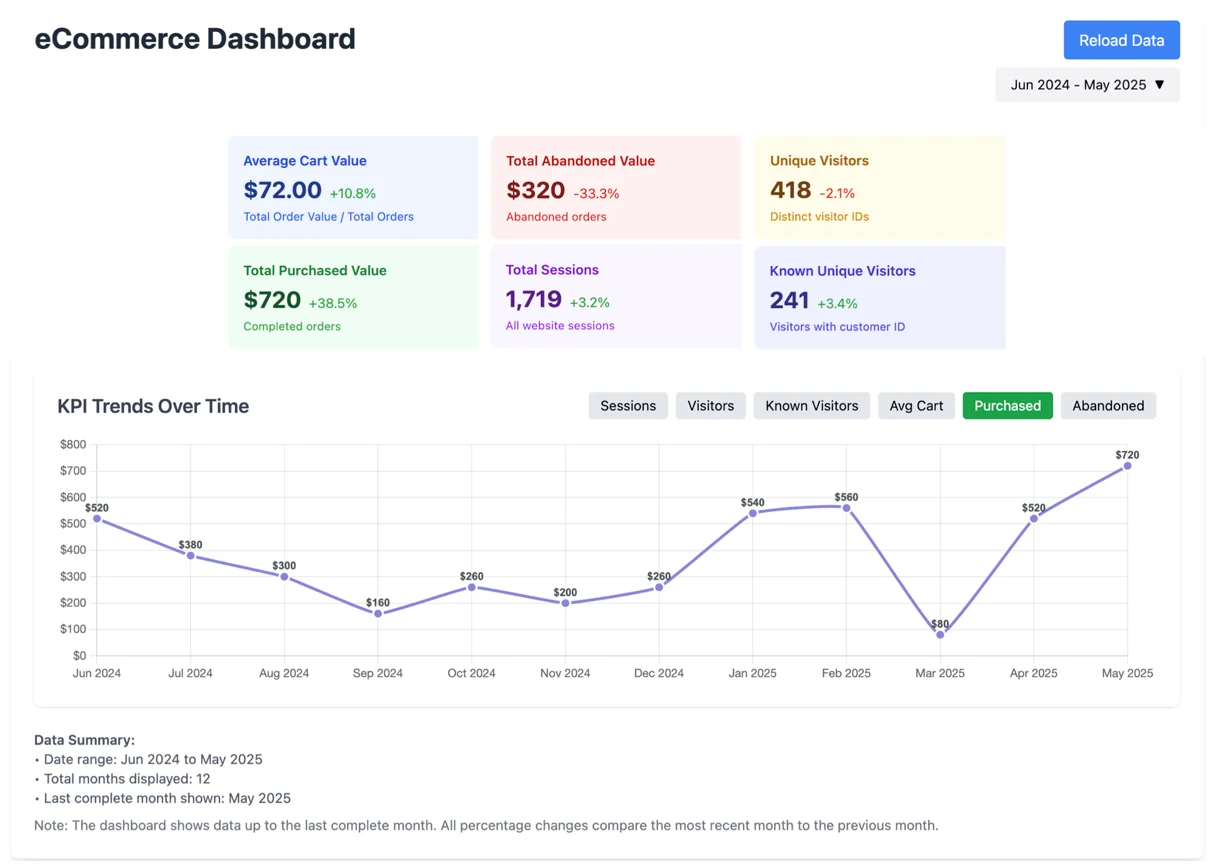Pick the Feb 2025 $560 data point
The height and width of the screenshot is (865, 1212).
846,508
